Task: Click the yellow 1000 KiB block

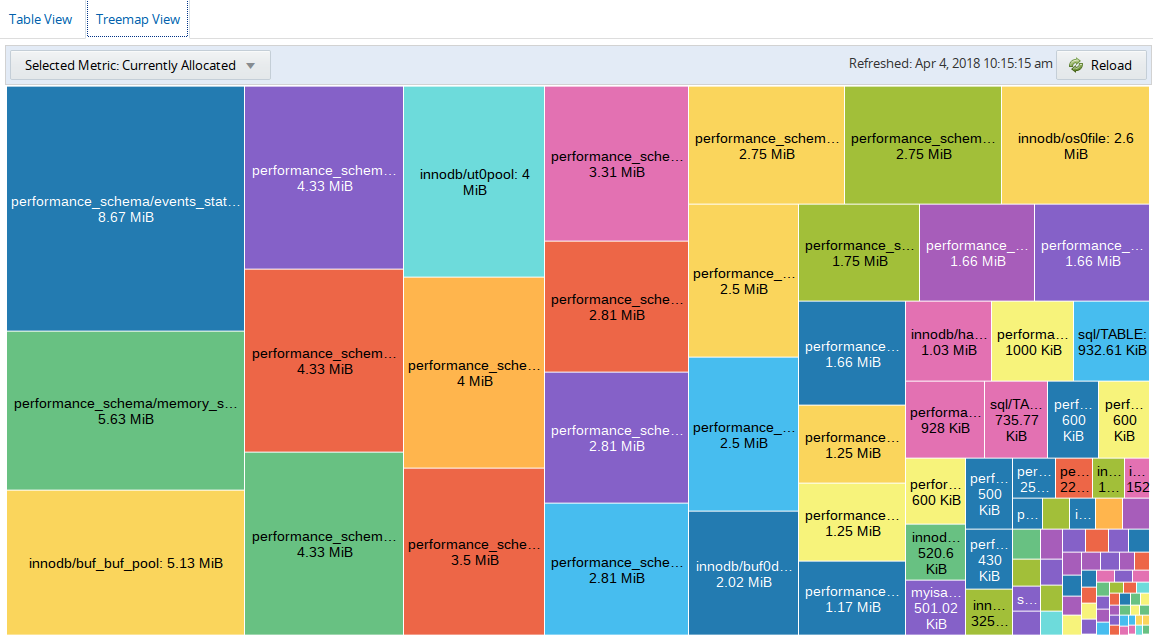Action: (1032, 342)
